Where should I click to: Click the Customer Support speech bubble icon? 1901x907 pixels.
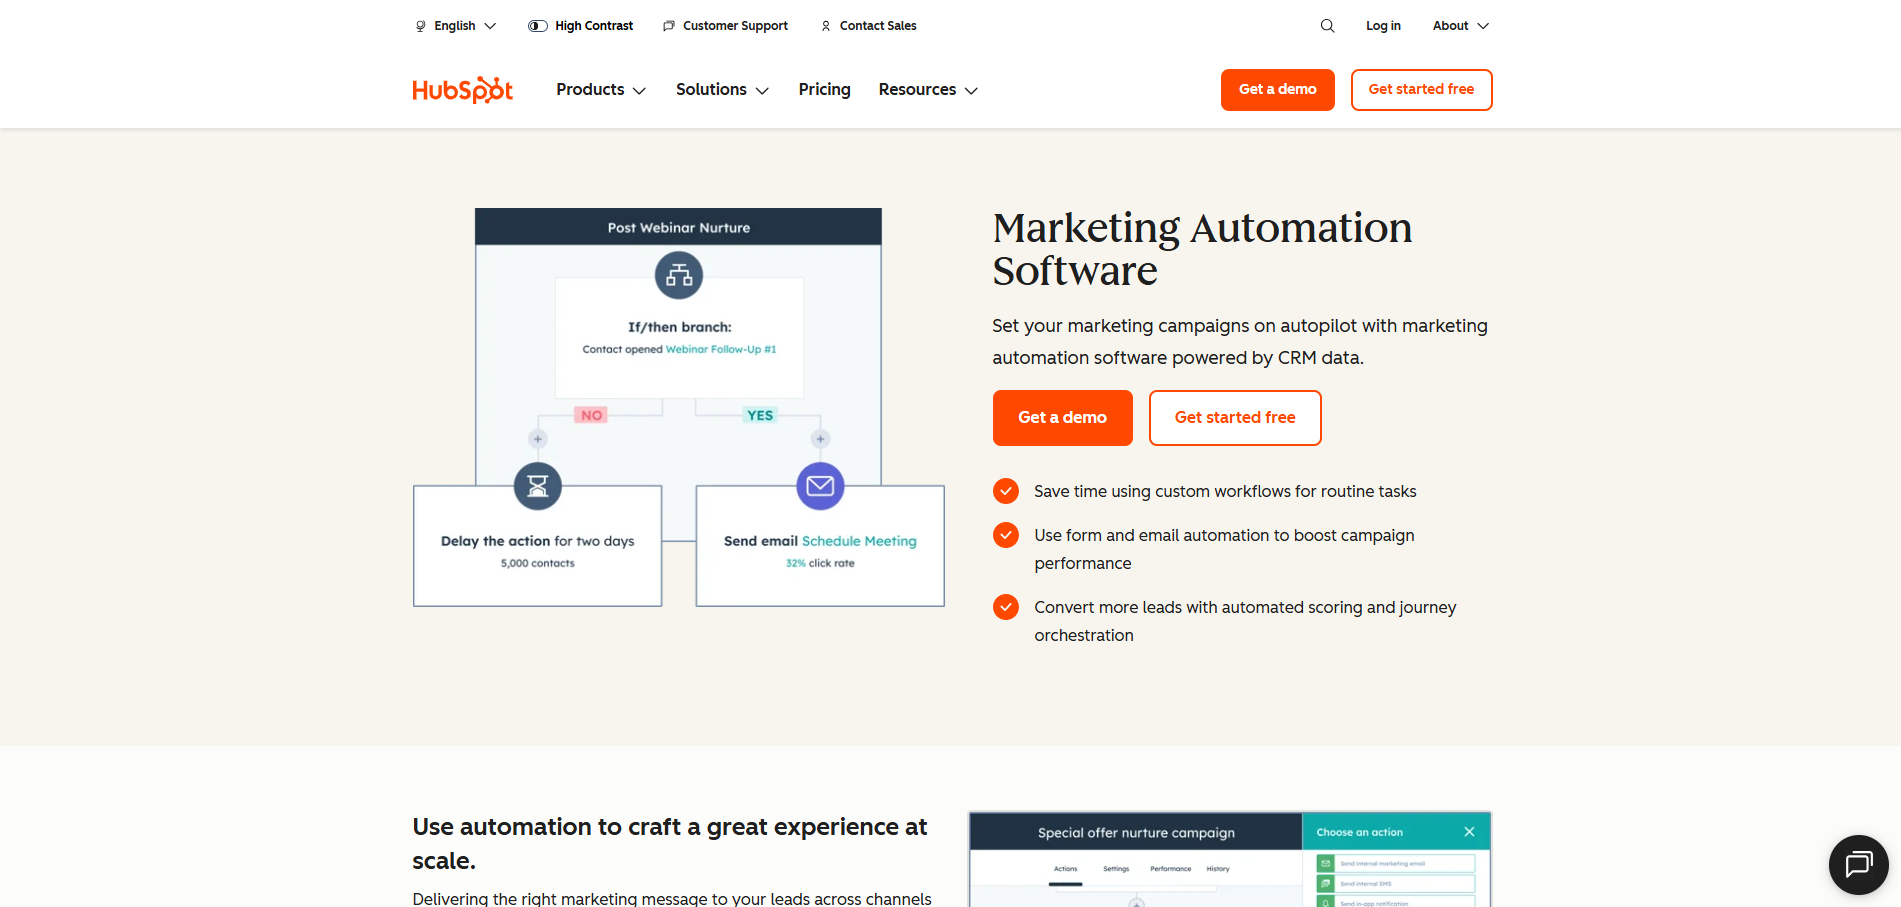click(x=668, y=25)
